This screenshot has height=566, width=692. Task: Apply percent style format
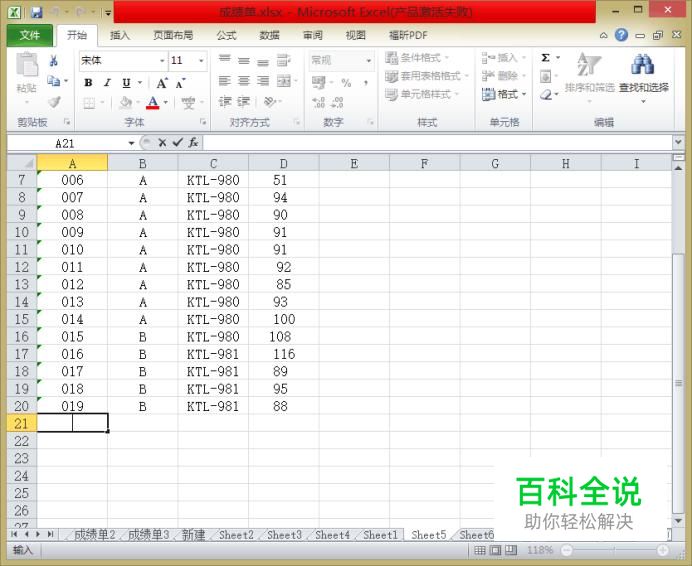346,83
